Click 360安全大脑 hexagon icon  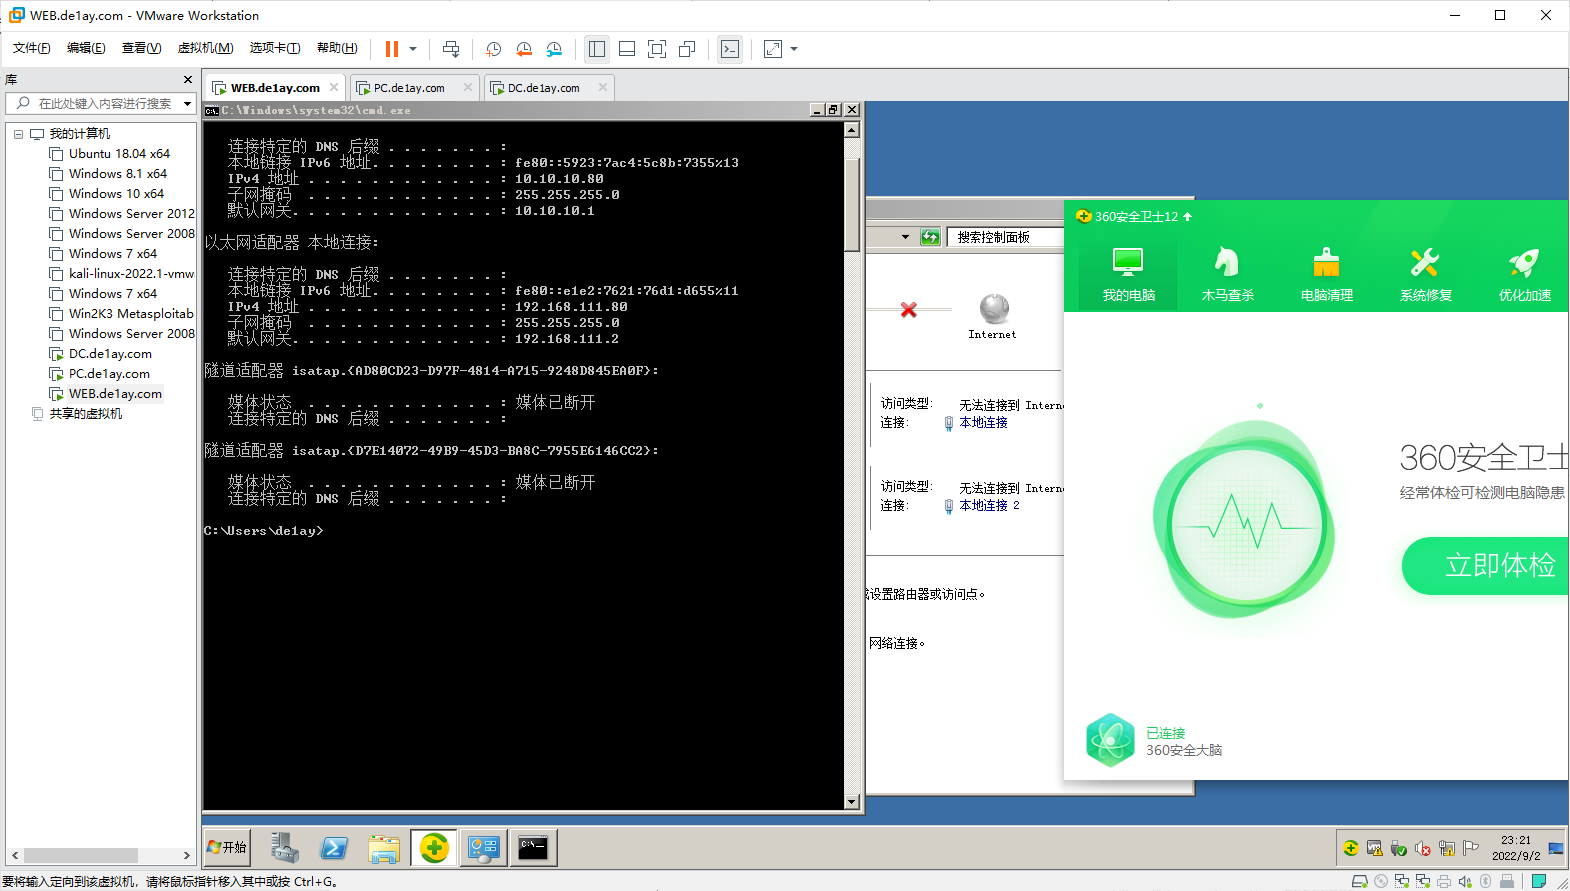[x=1110, y=740]
